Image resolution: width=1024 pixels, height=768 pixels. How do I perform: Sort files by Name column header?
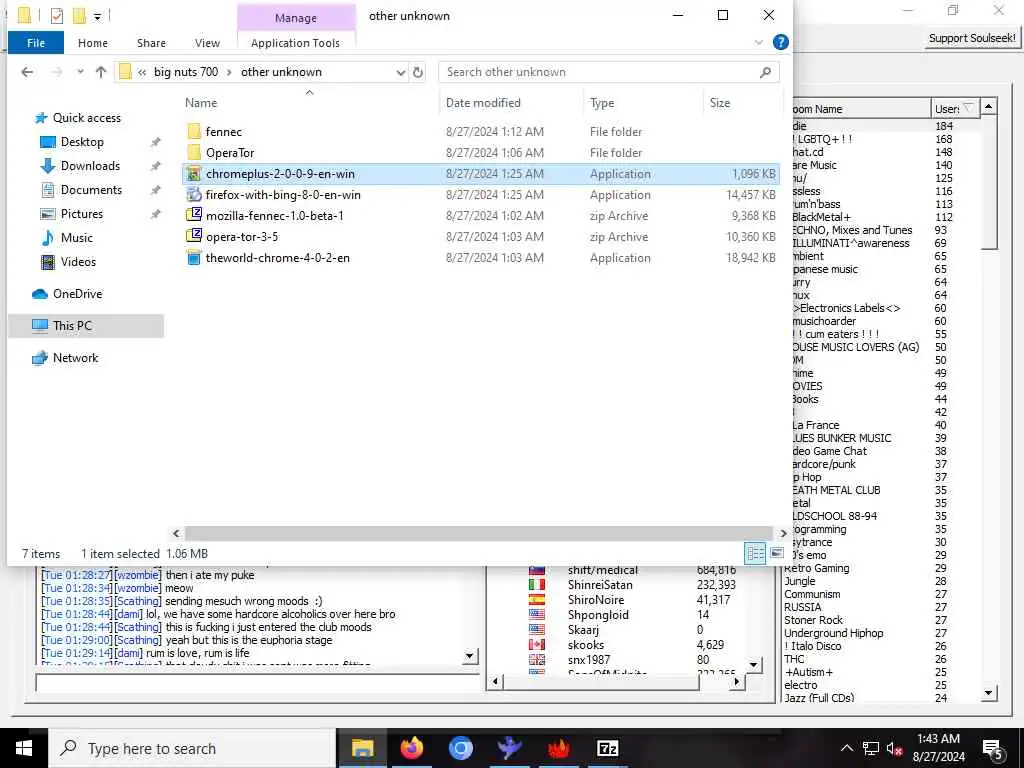click(201, 103)
